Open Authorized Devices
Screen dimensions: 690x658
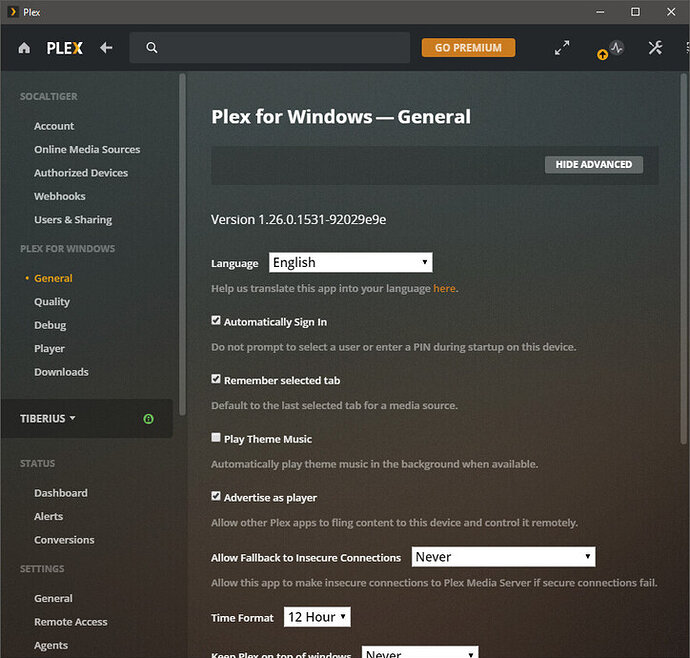pyautogui.click(x=81, y=173)
